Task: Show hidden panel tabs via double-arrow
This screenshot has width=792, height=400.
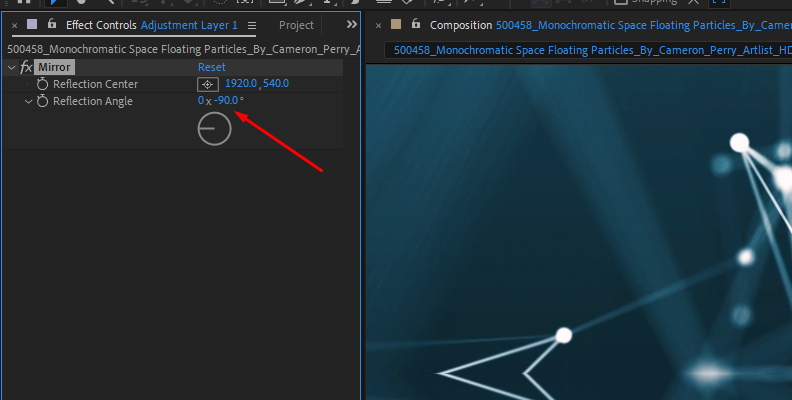Action: pyautogui.click(x=352, y=24)
